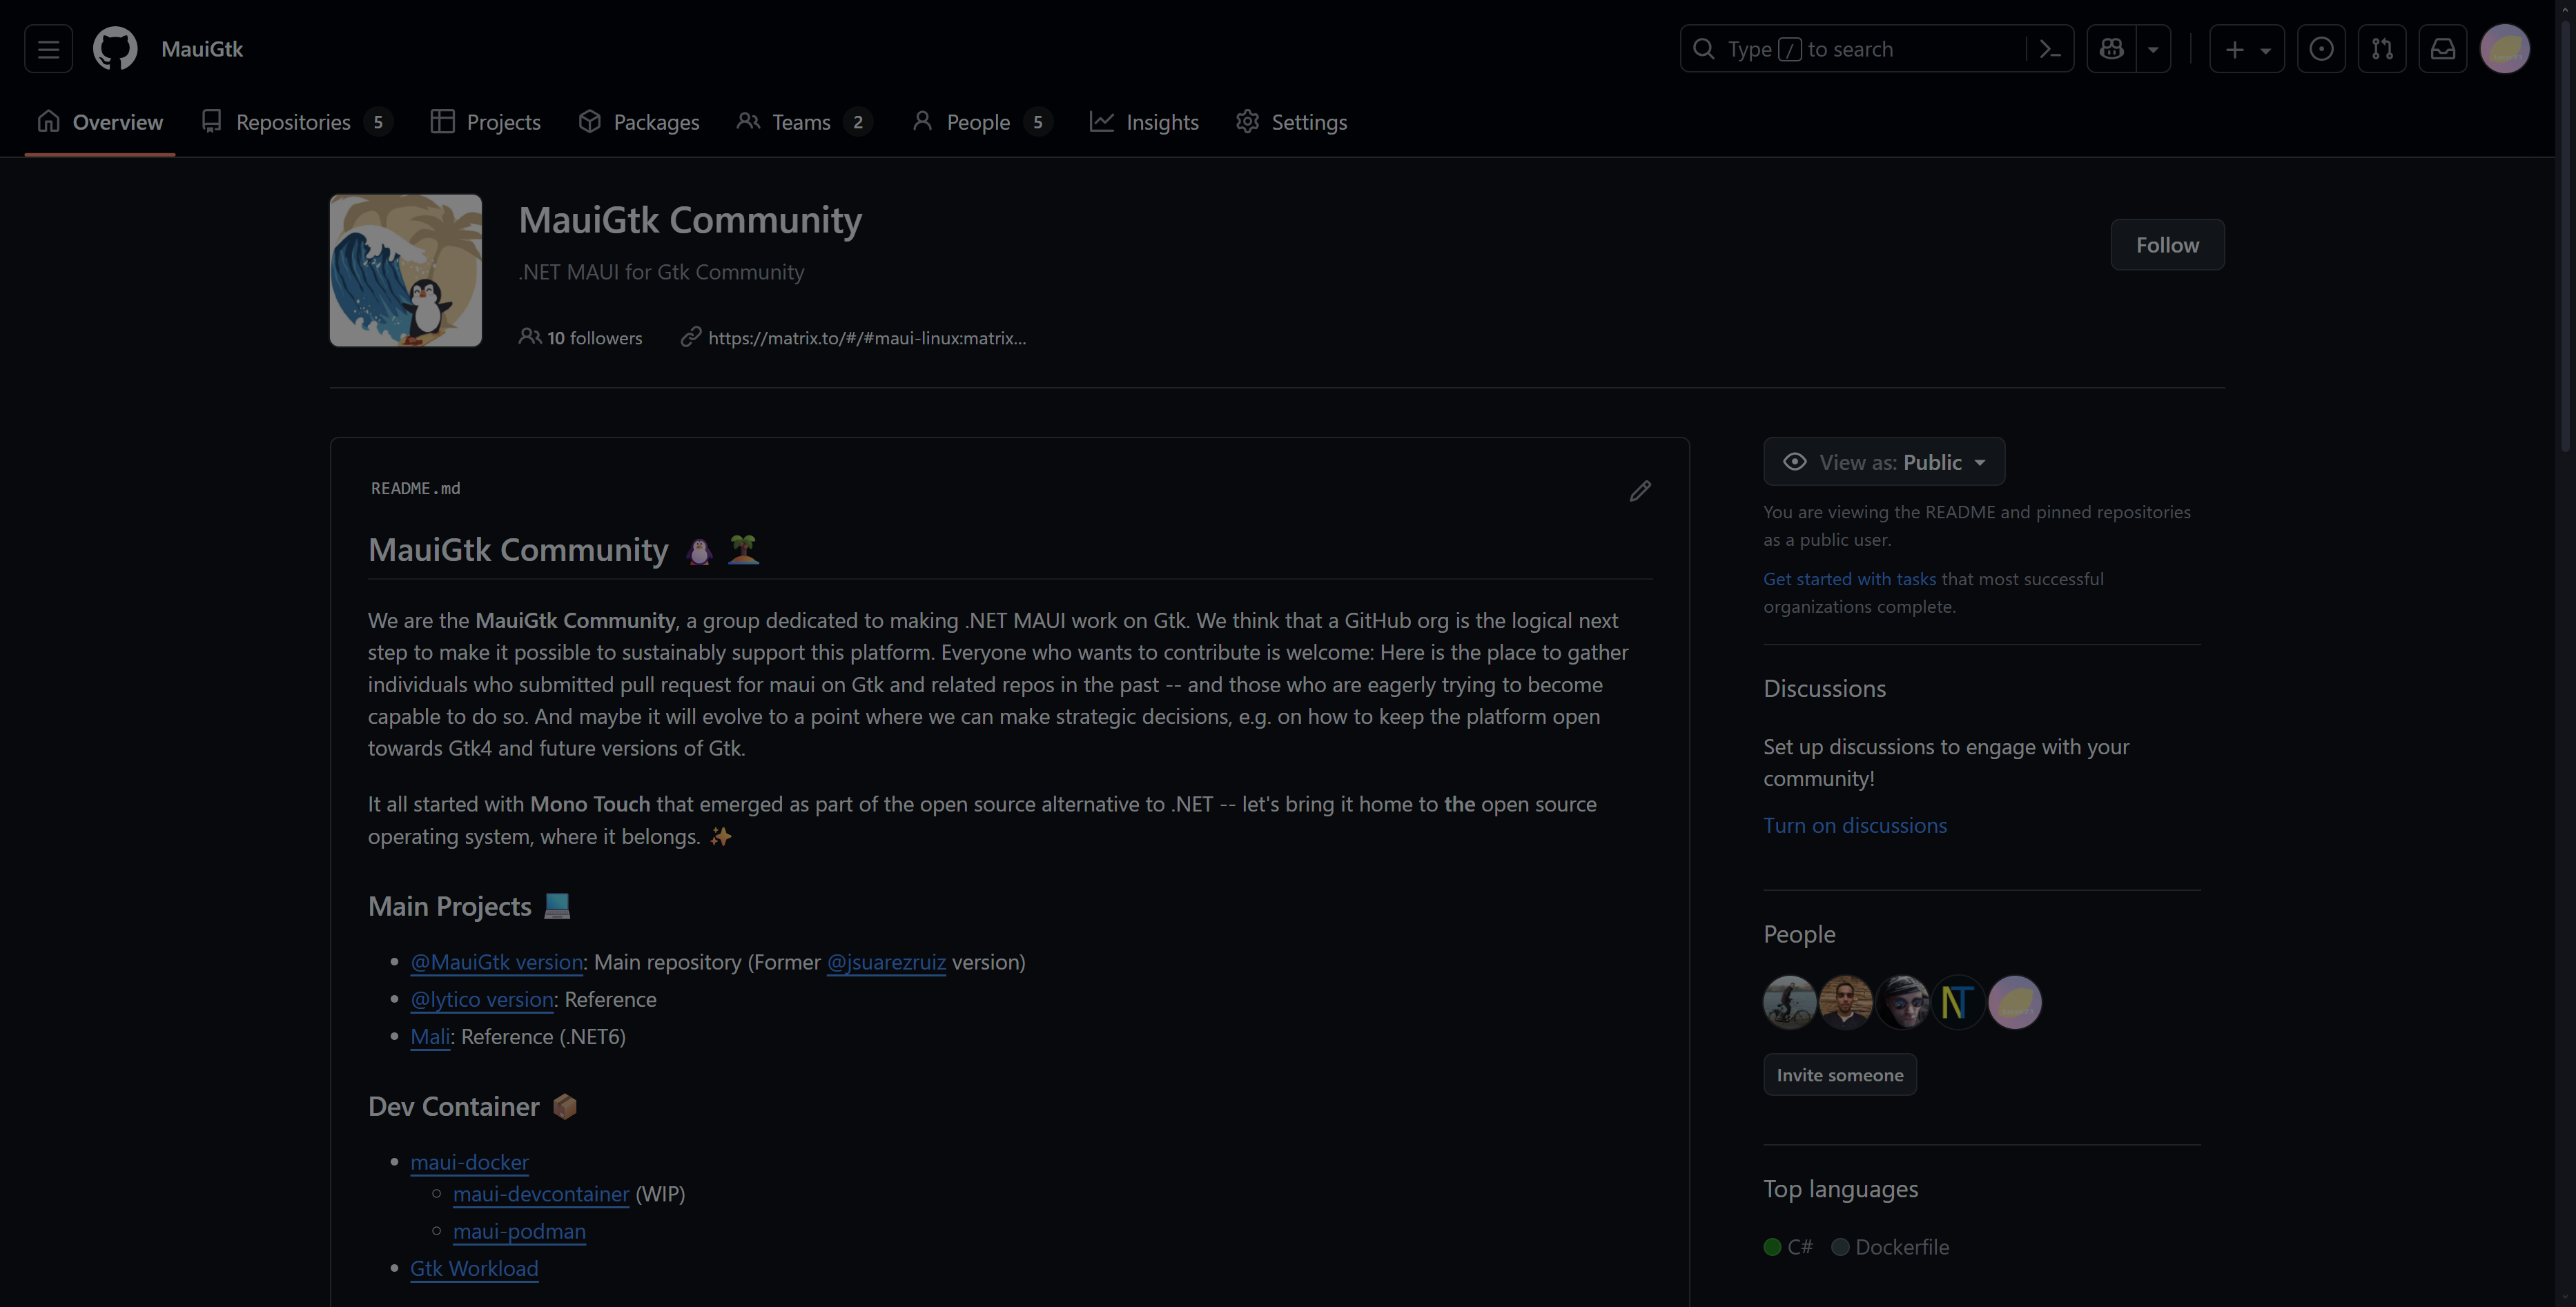Open the View as Public dropdown

[1884, 462]
